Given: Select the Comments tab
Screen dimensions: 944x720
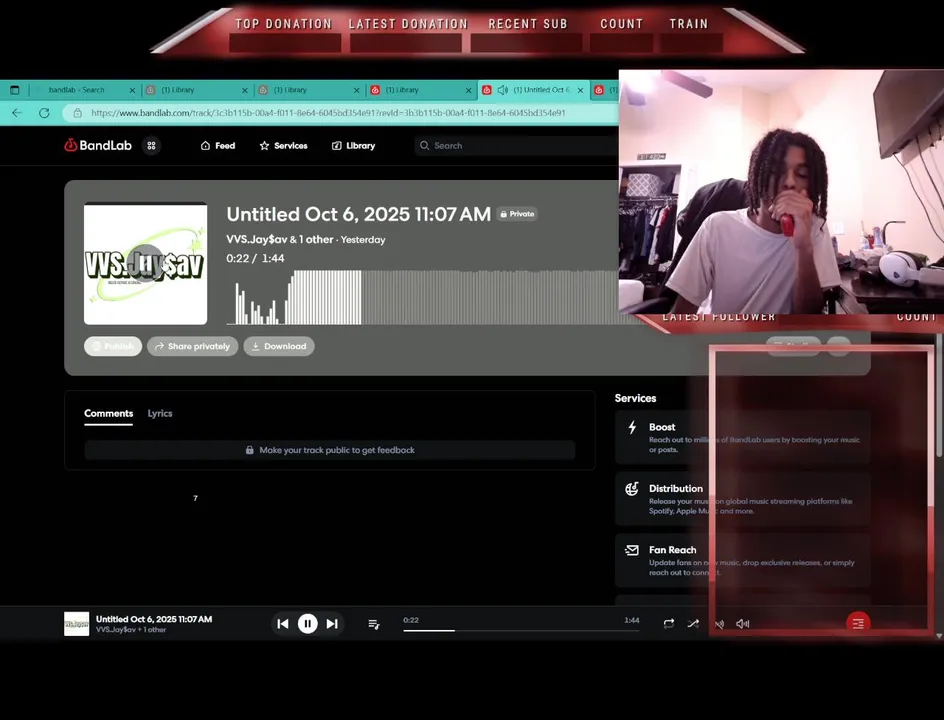Looking at the screenshot, I should (108, 414).
